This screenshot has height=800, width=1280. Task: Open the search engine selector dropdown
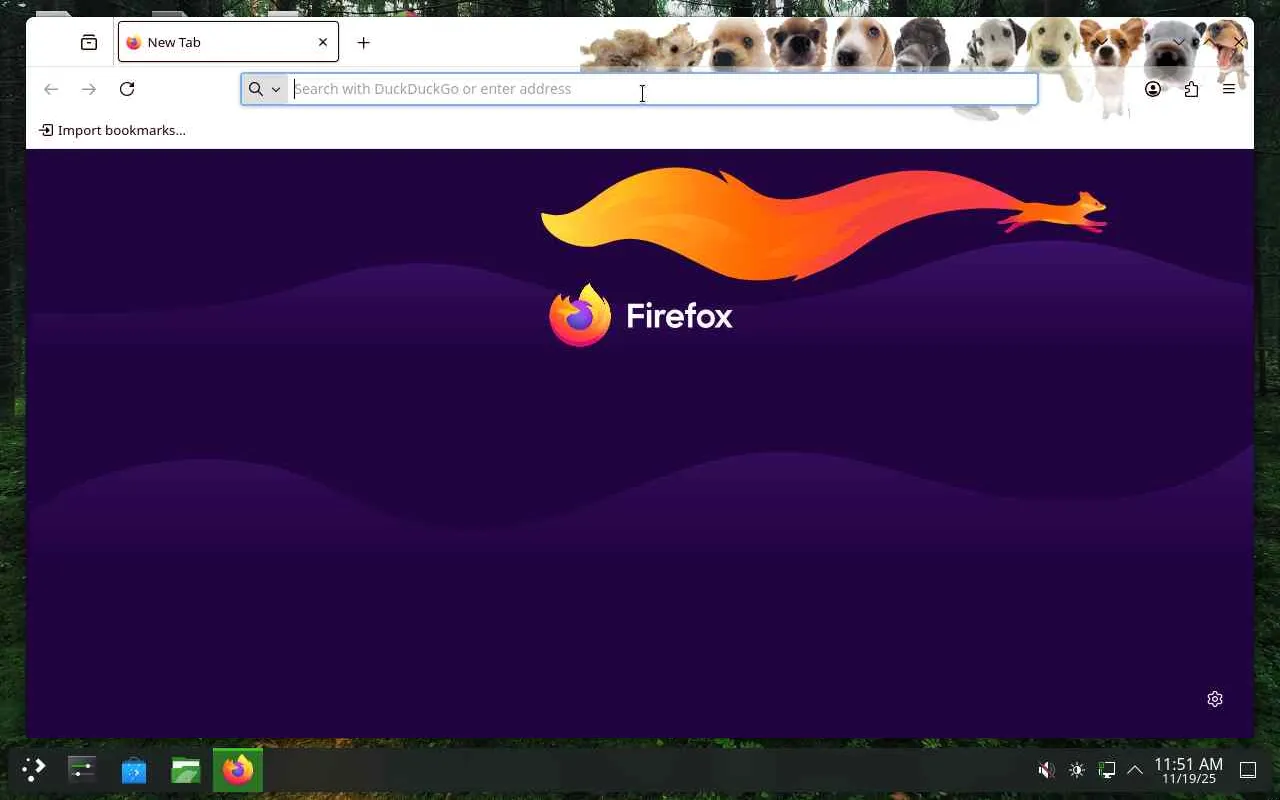265,89
